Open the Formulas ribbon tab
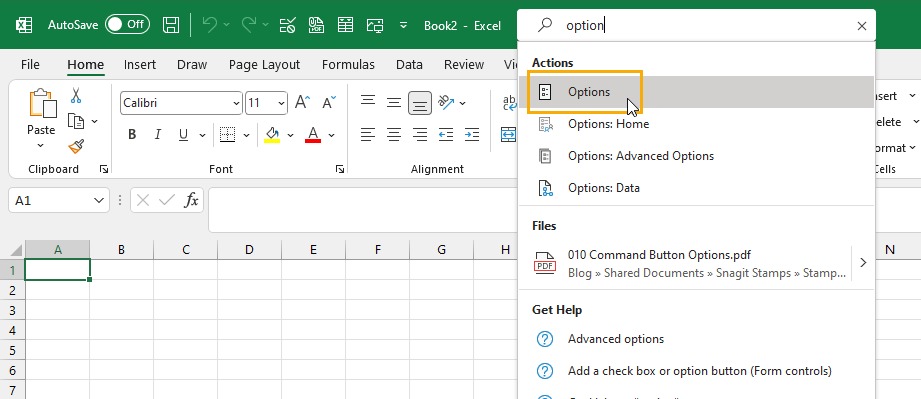Image resolution: width=921 pixels, height=399 pixels. click(x=348, y=65)
